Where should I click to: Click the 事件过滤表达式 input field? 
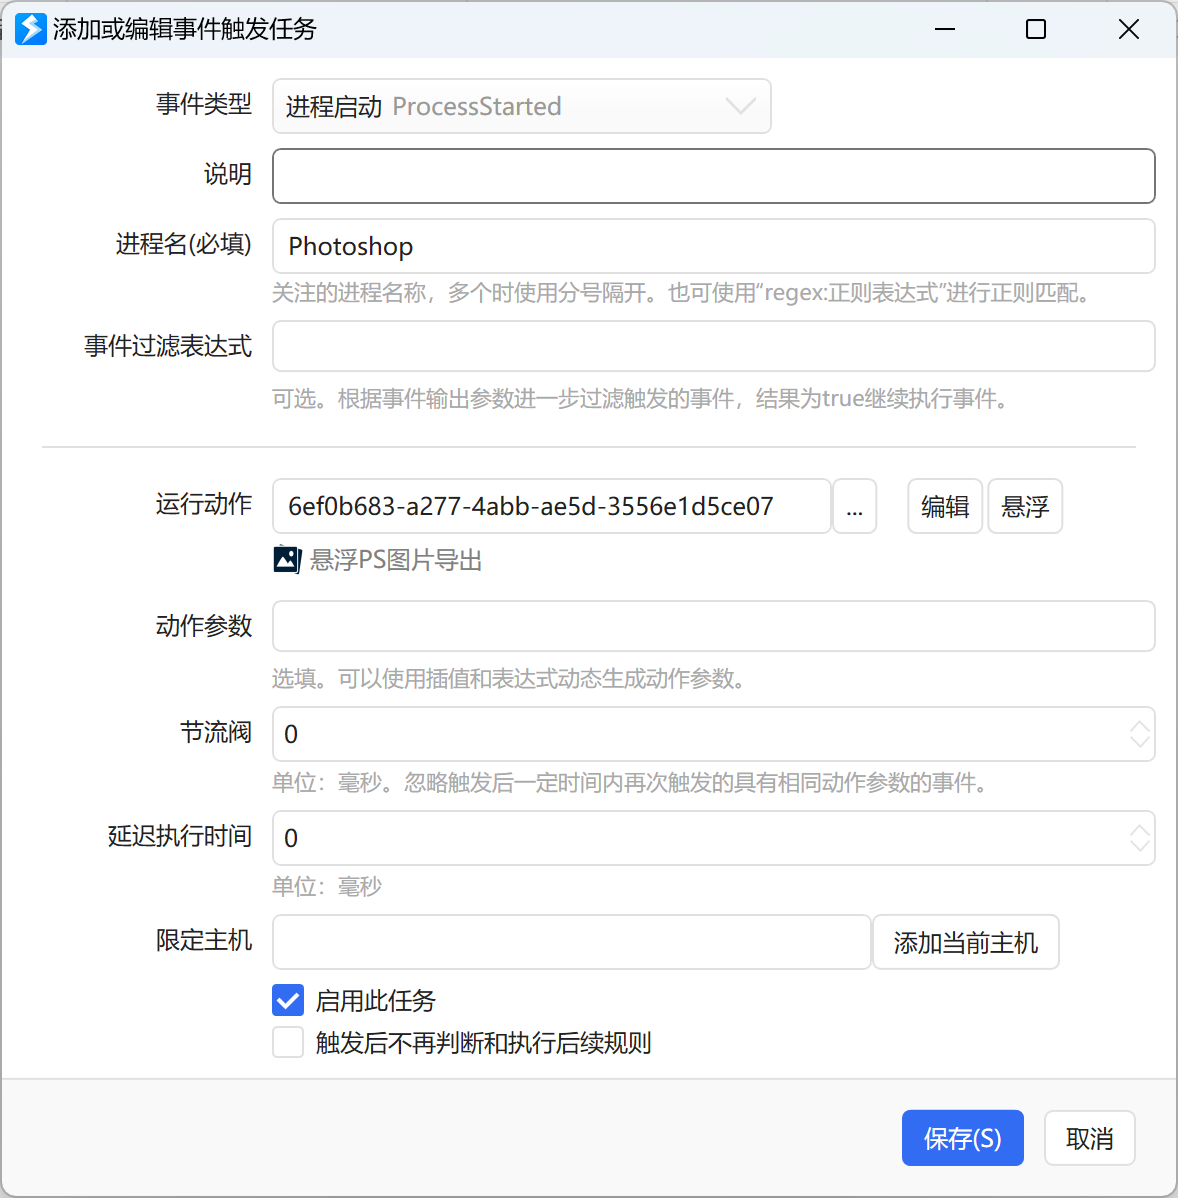[x=714, y=346]
